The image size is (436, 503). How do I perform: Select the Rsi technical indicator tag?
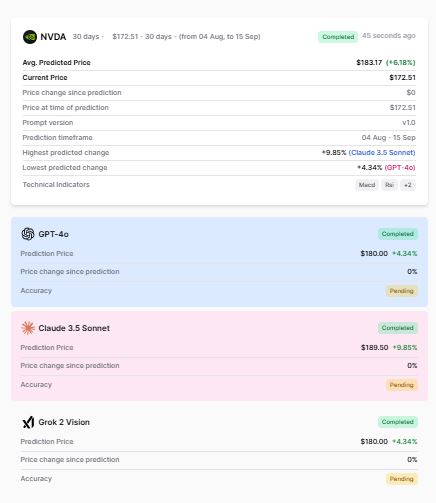389,185
